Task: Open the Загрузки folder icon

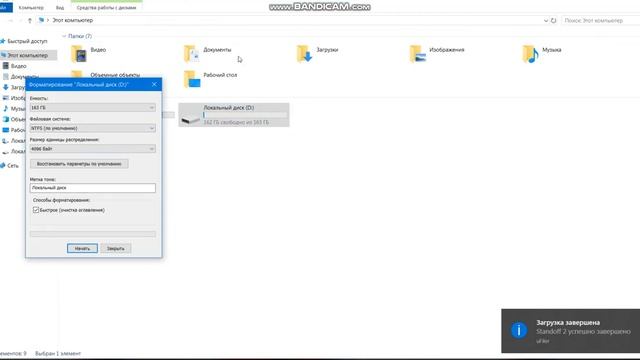Action: [304, 54]
